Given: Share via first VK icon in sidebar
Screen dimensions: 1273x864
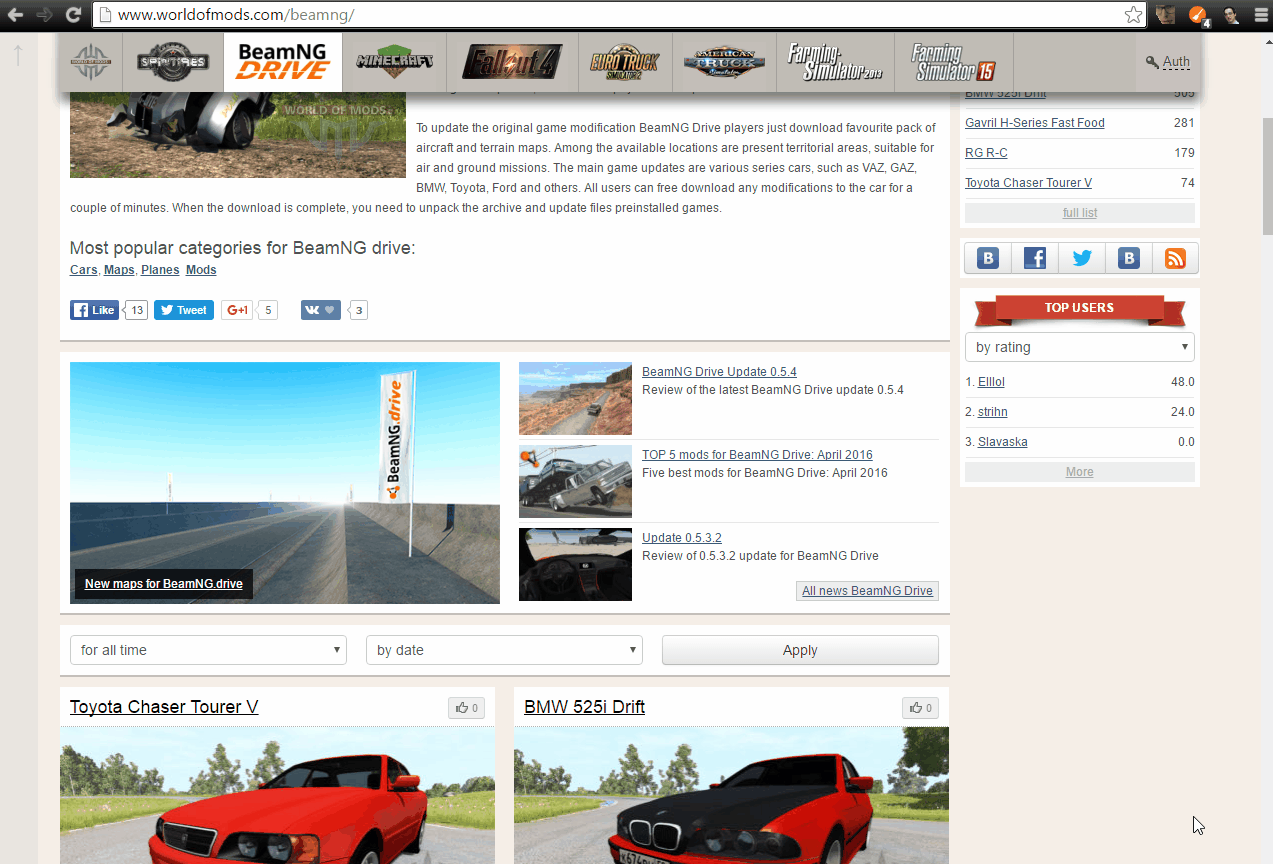Looking at the screenshot, I should pos(988,258).
